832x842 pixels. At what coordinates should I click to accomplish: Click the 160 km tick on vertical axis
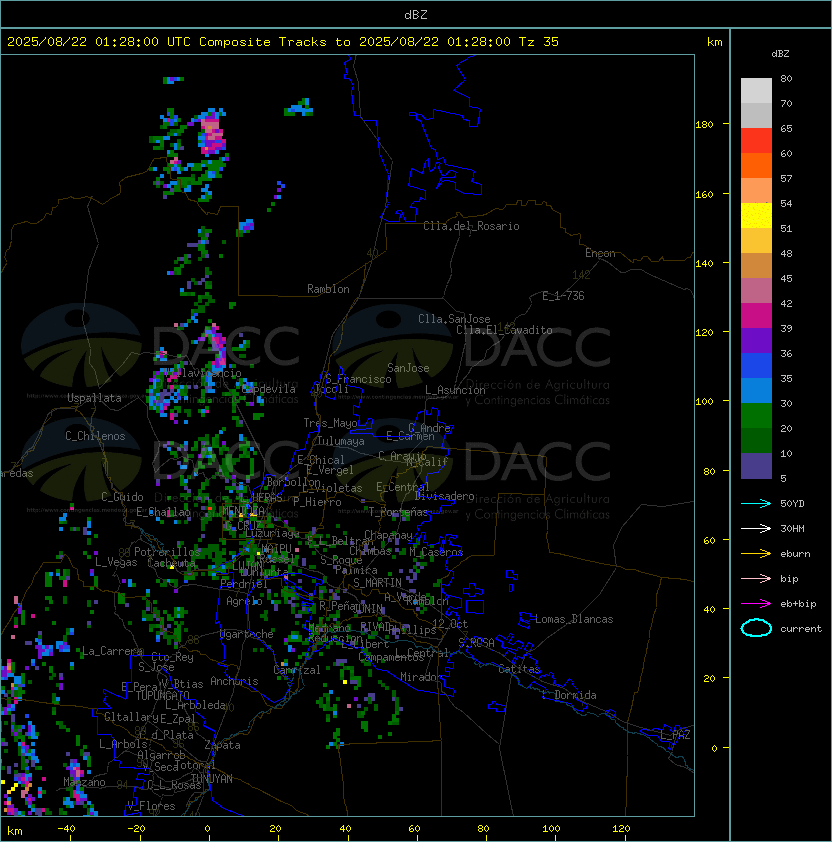[704, 194]
